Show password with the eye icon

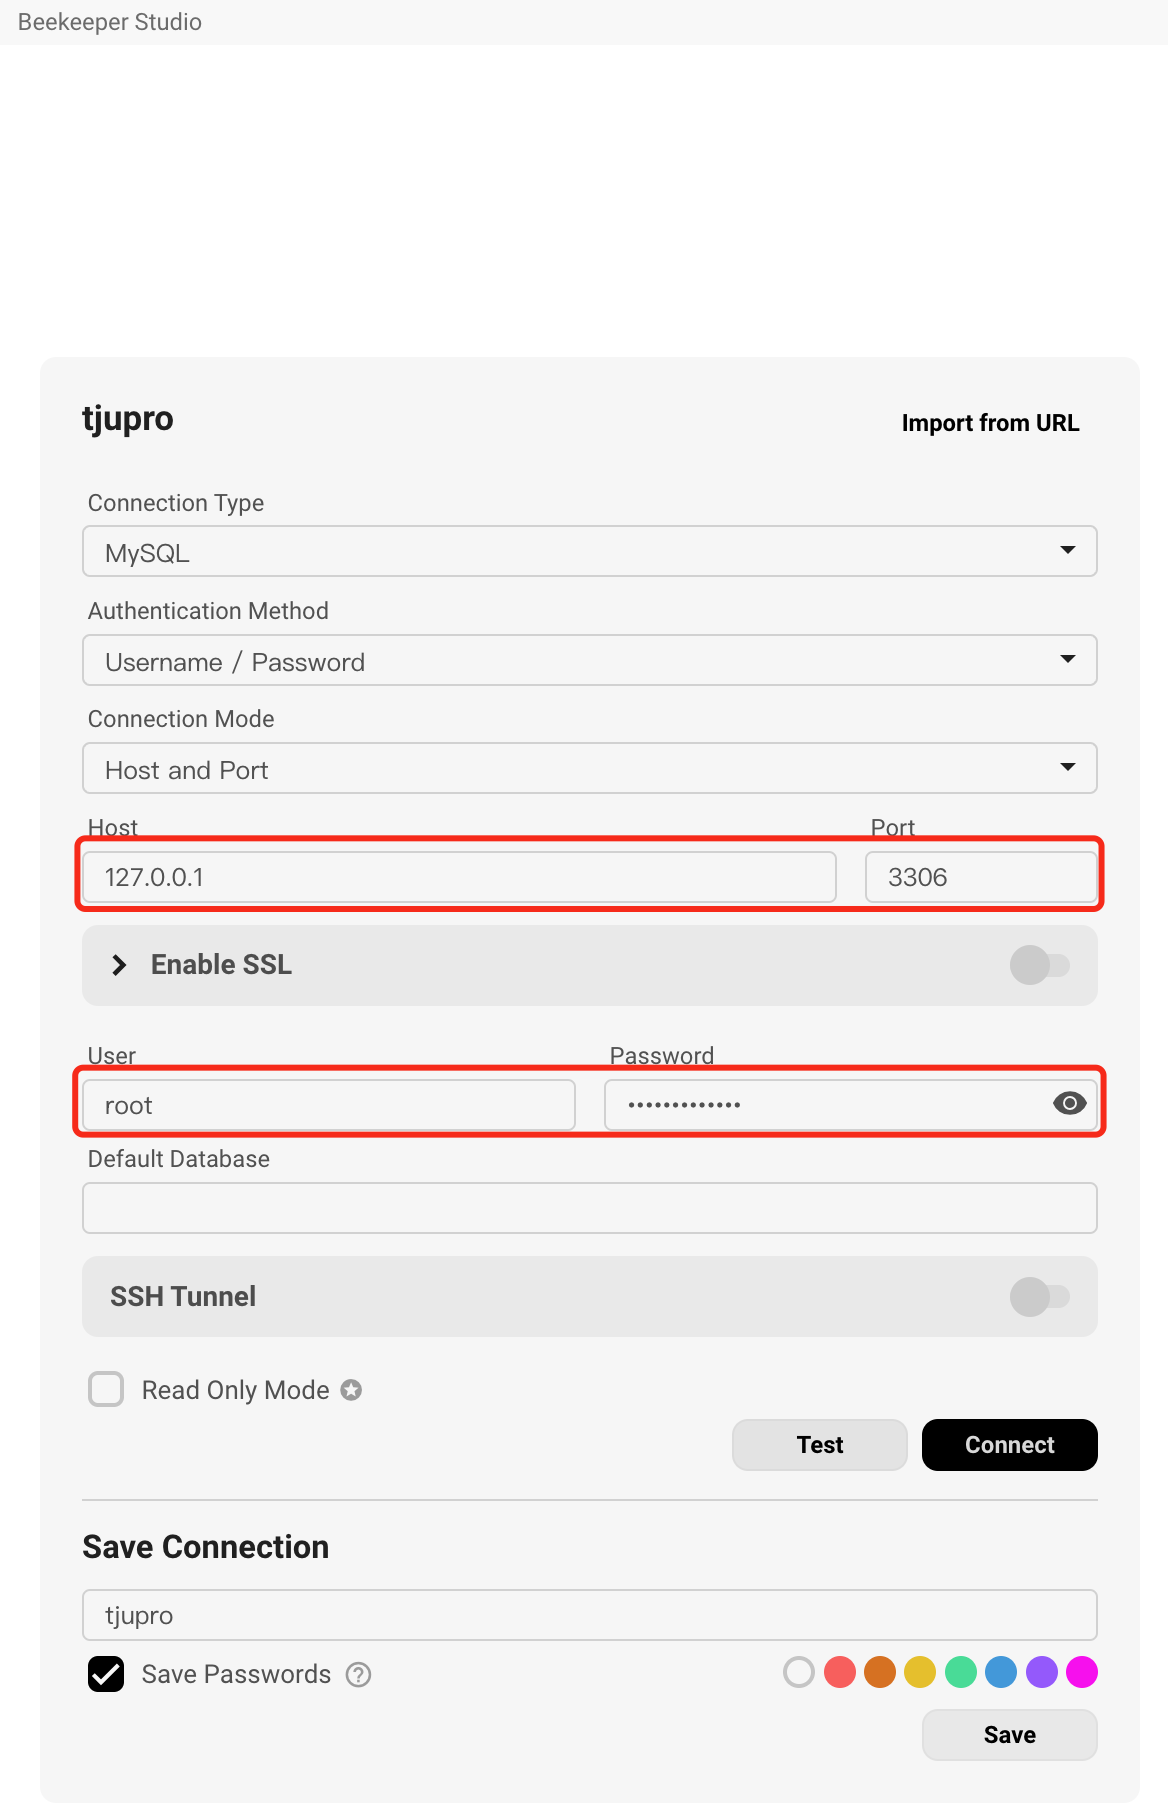(1069, 1103)
